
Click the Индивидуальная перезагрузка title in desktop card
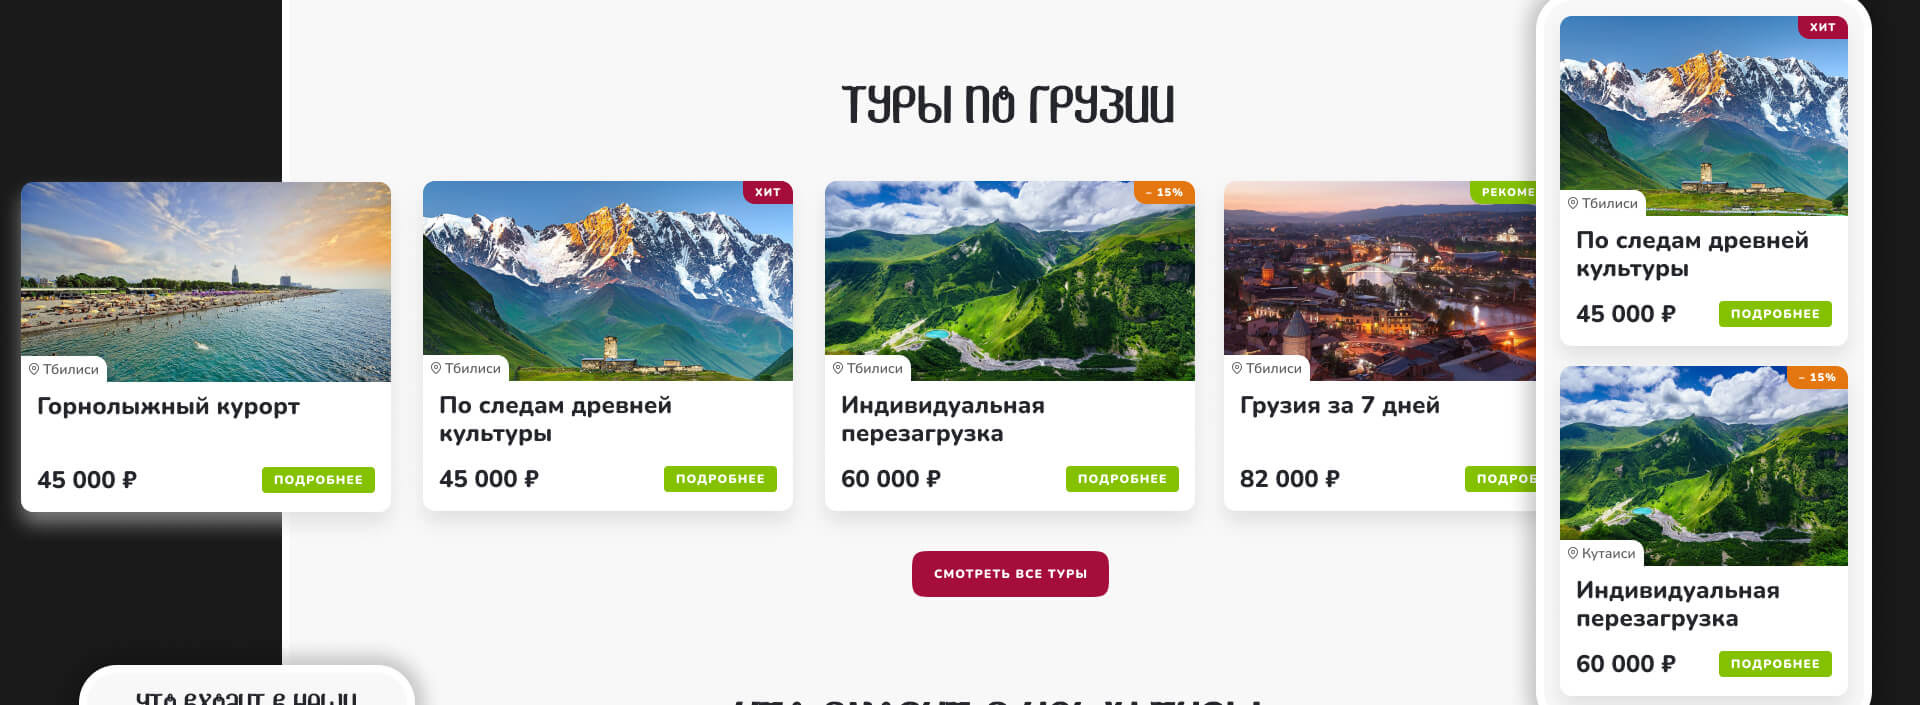[x=942, y=419]
